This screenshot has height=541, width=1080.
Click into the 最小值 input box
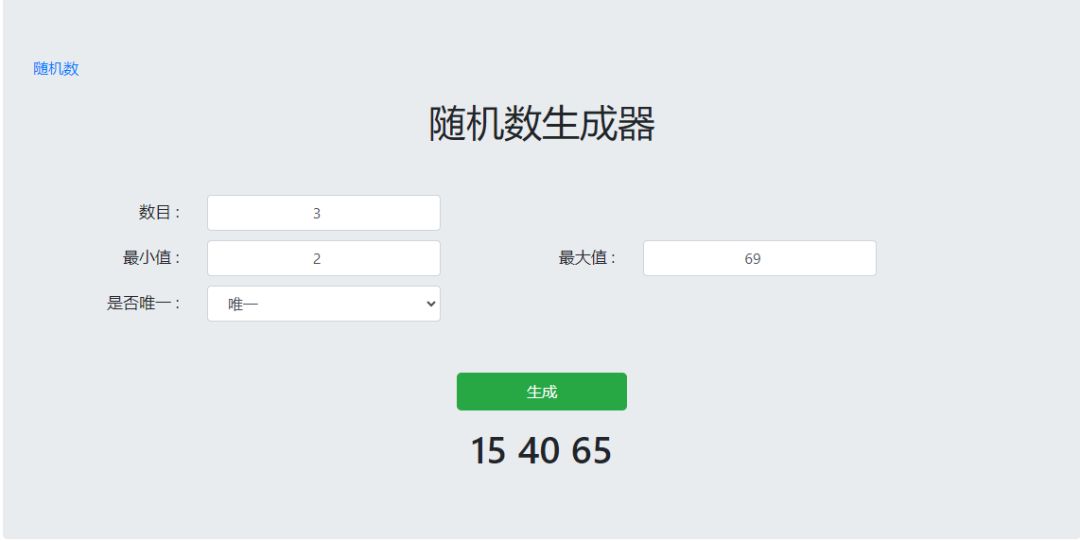click(x=323, y=258)
